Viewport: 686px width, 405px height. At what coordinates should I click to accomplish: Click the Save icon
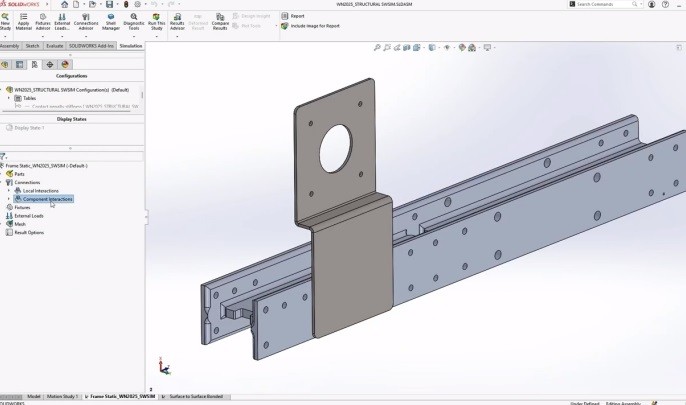(x=109, y=4)
